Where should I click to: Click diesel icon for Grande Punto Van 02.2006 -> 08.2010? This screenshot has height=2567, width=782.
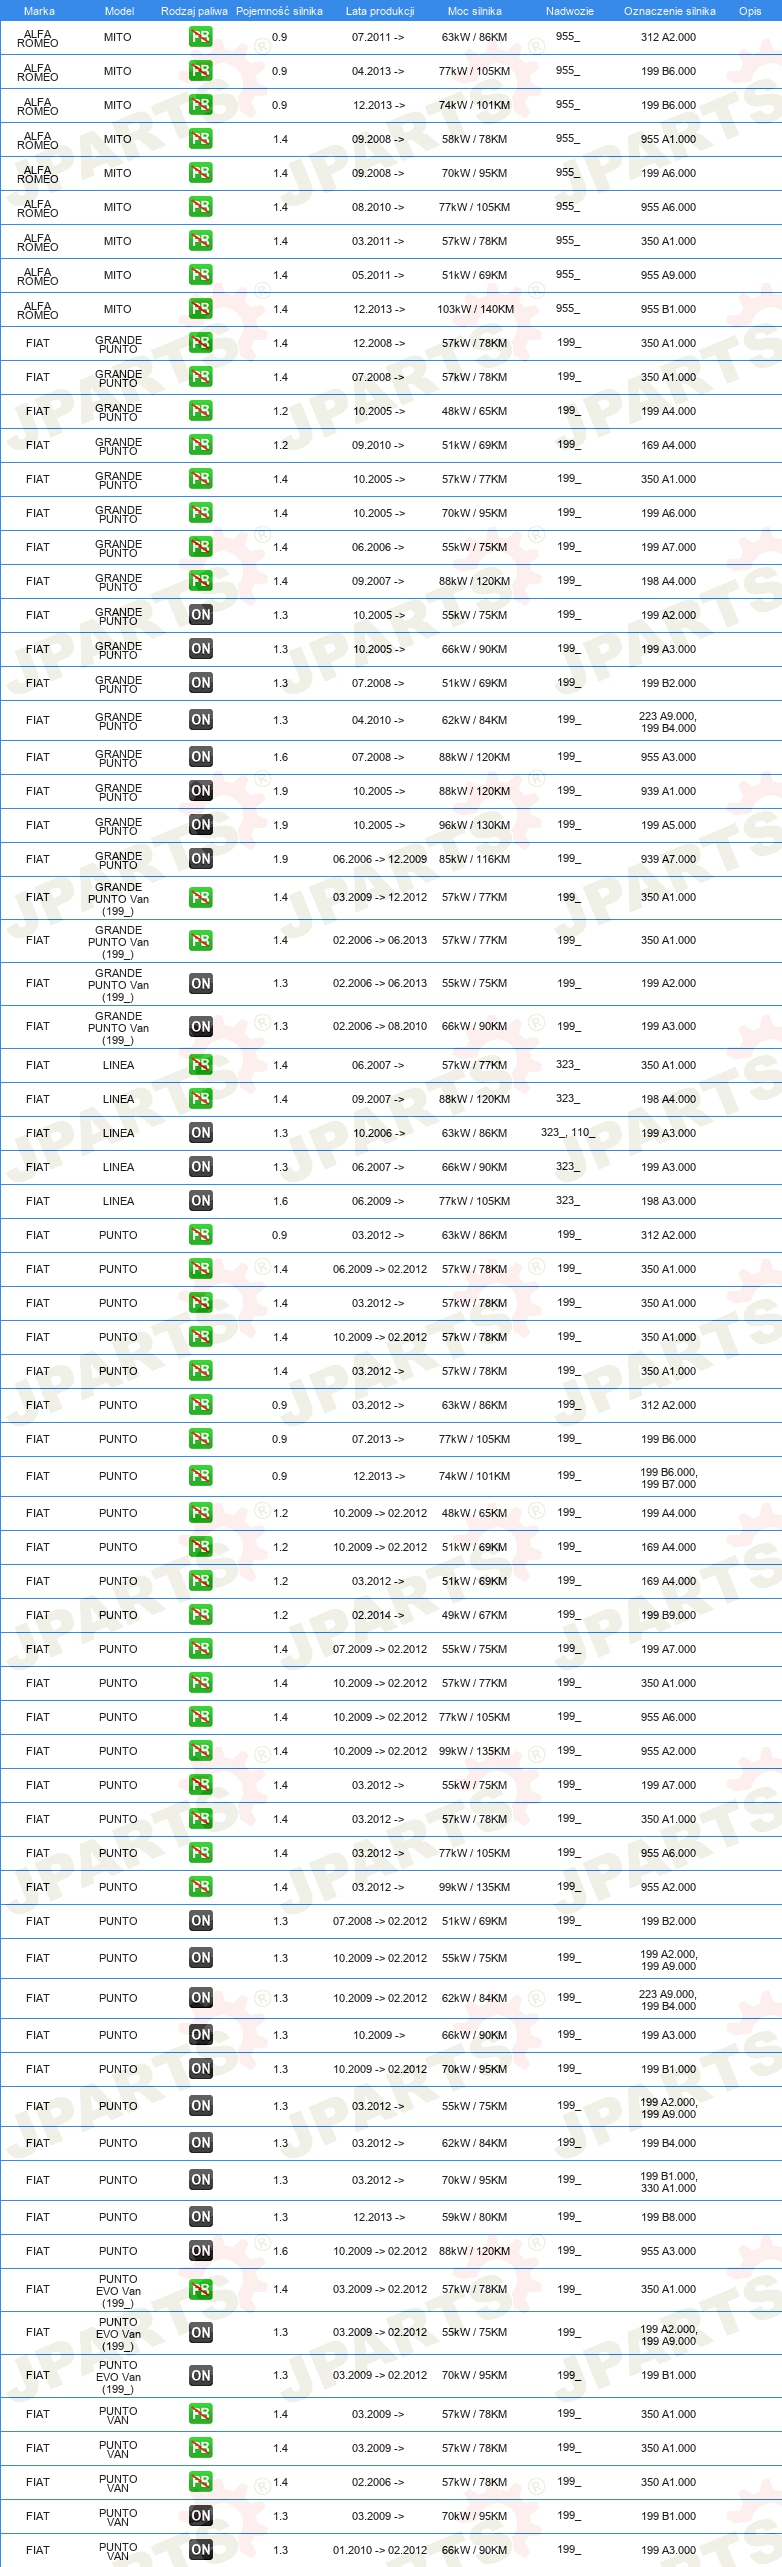tap(200, 1027)
